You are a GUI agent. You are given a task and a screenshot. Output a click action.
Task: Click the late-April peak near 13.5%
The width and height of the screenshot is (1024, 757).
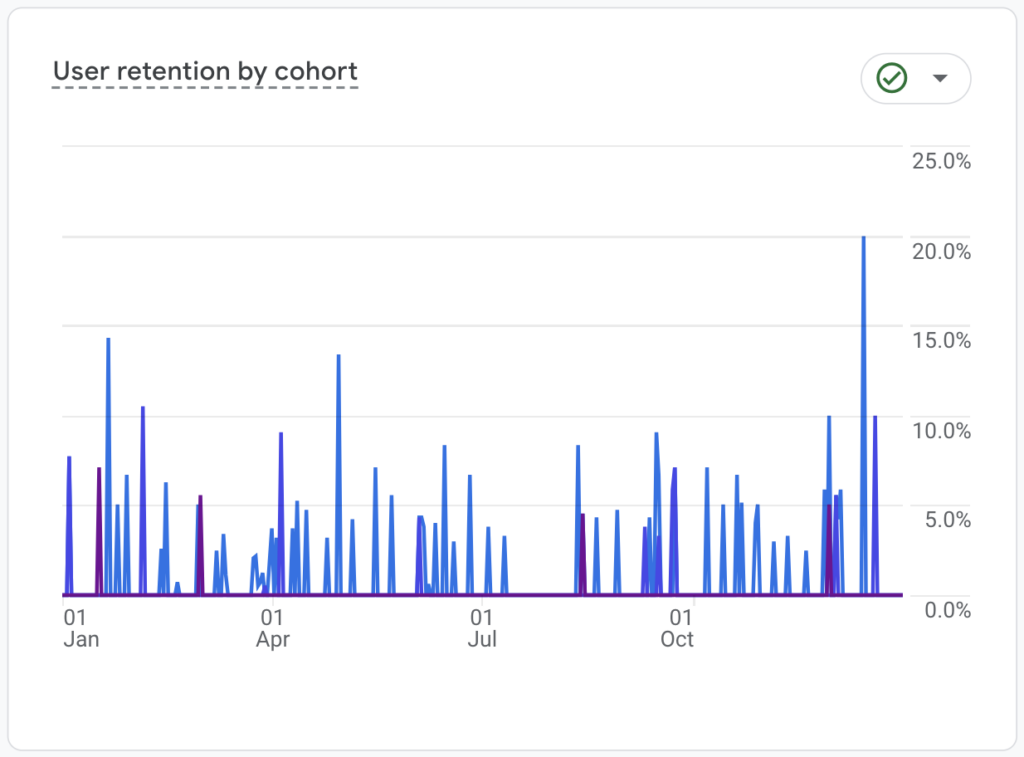pos(338,358)
